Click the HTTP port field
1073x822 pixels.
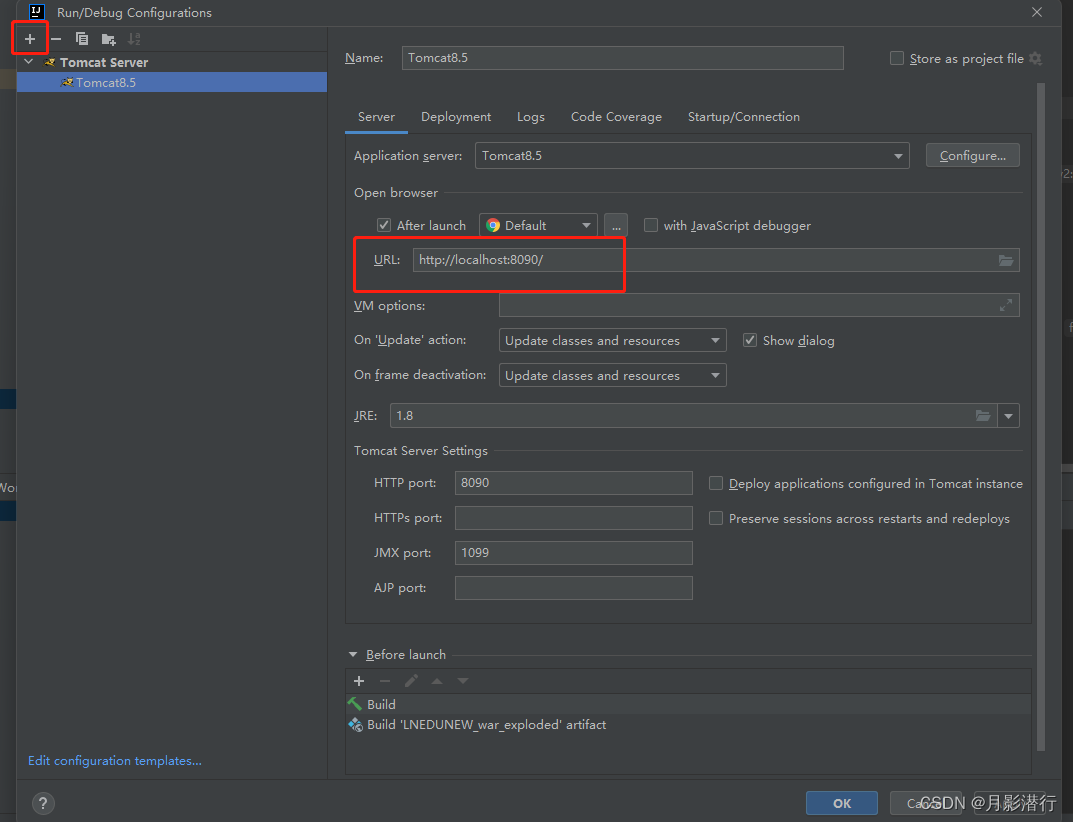click(573, 483)
